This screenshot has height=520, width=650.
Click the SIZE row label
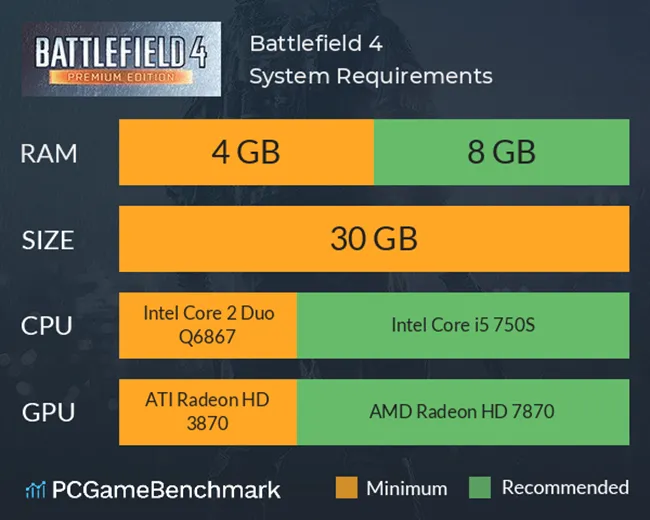click(x=49, y=240)
